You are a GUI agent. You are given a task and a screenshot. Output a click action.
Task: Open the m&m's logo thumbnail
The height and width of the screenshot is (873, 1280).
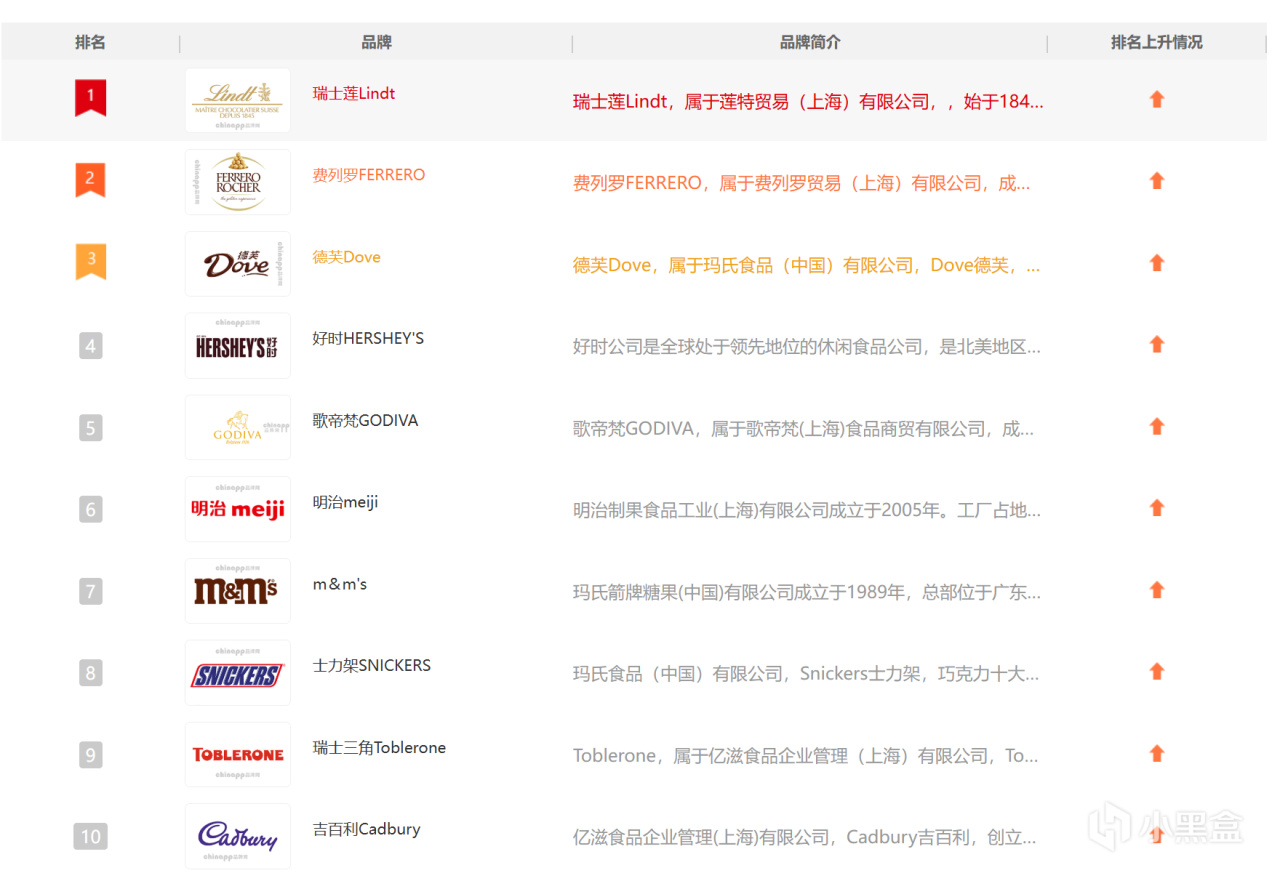pyautogui.click(x=238, y=591)
